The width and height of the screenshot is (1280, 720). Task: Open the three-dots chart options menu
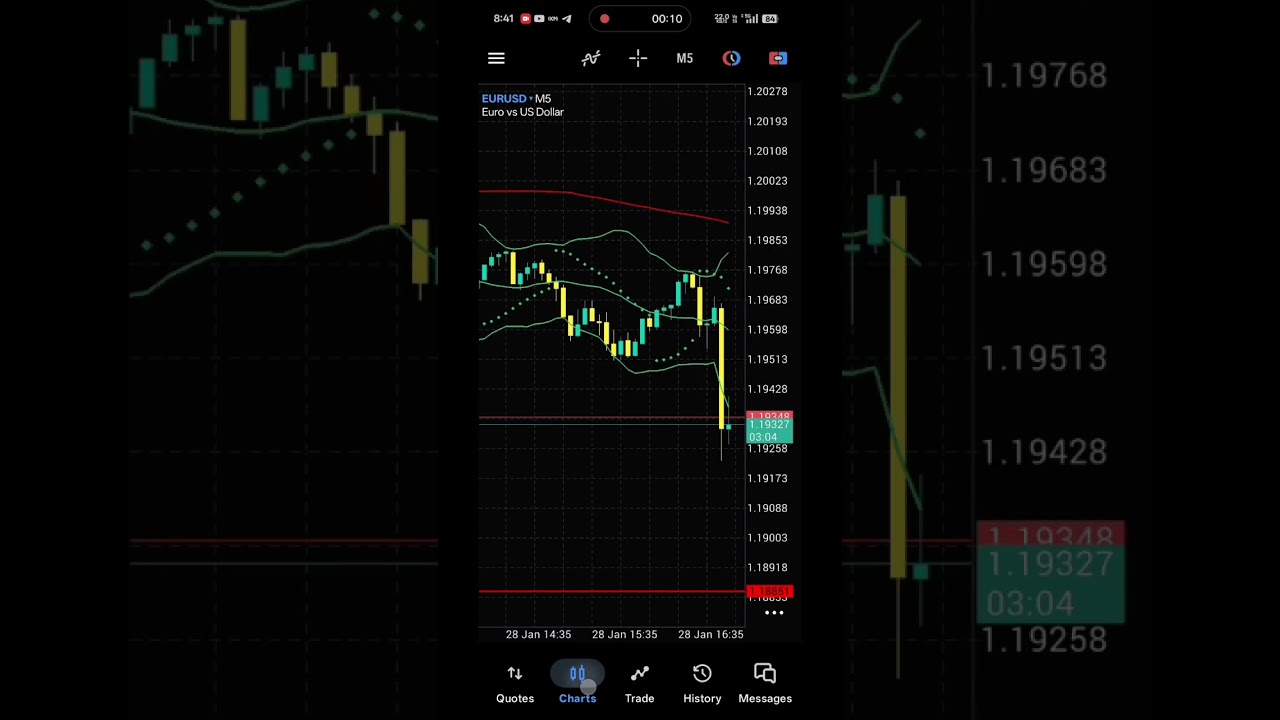pos(774,612)
